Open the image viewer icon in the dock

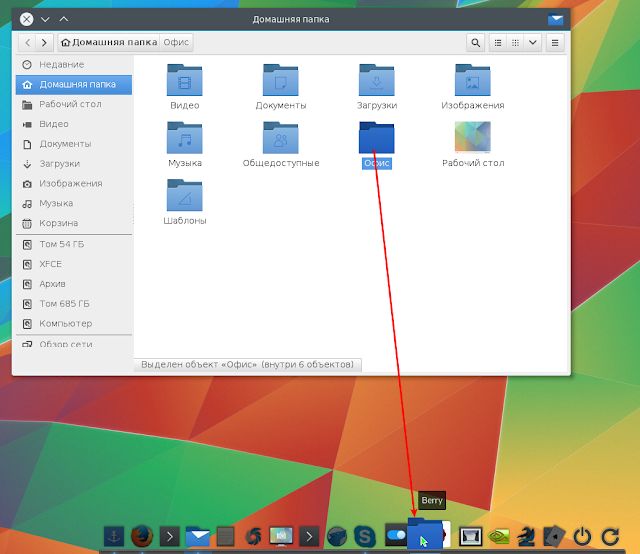[471, 536]
